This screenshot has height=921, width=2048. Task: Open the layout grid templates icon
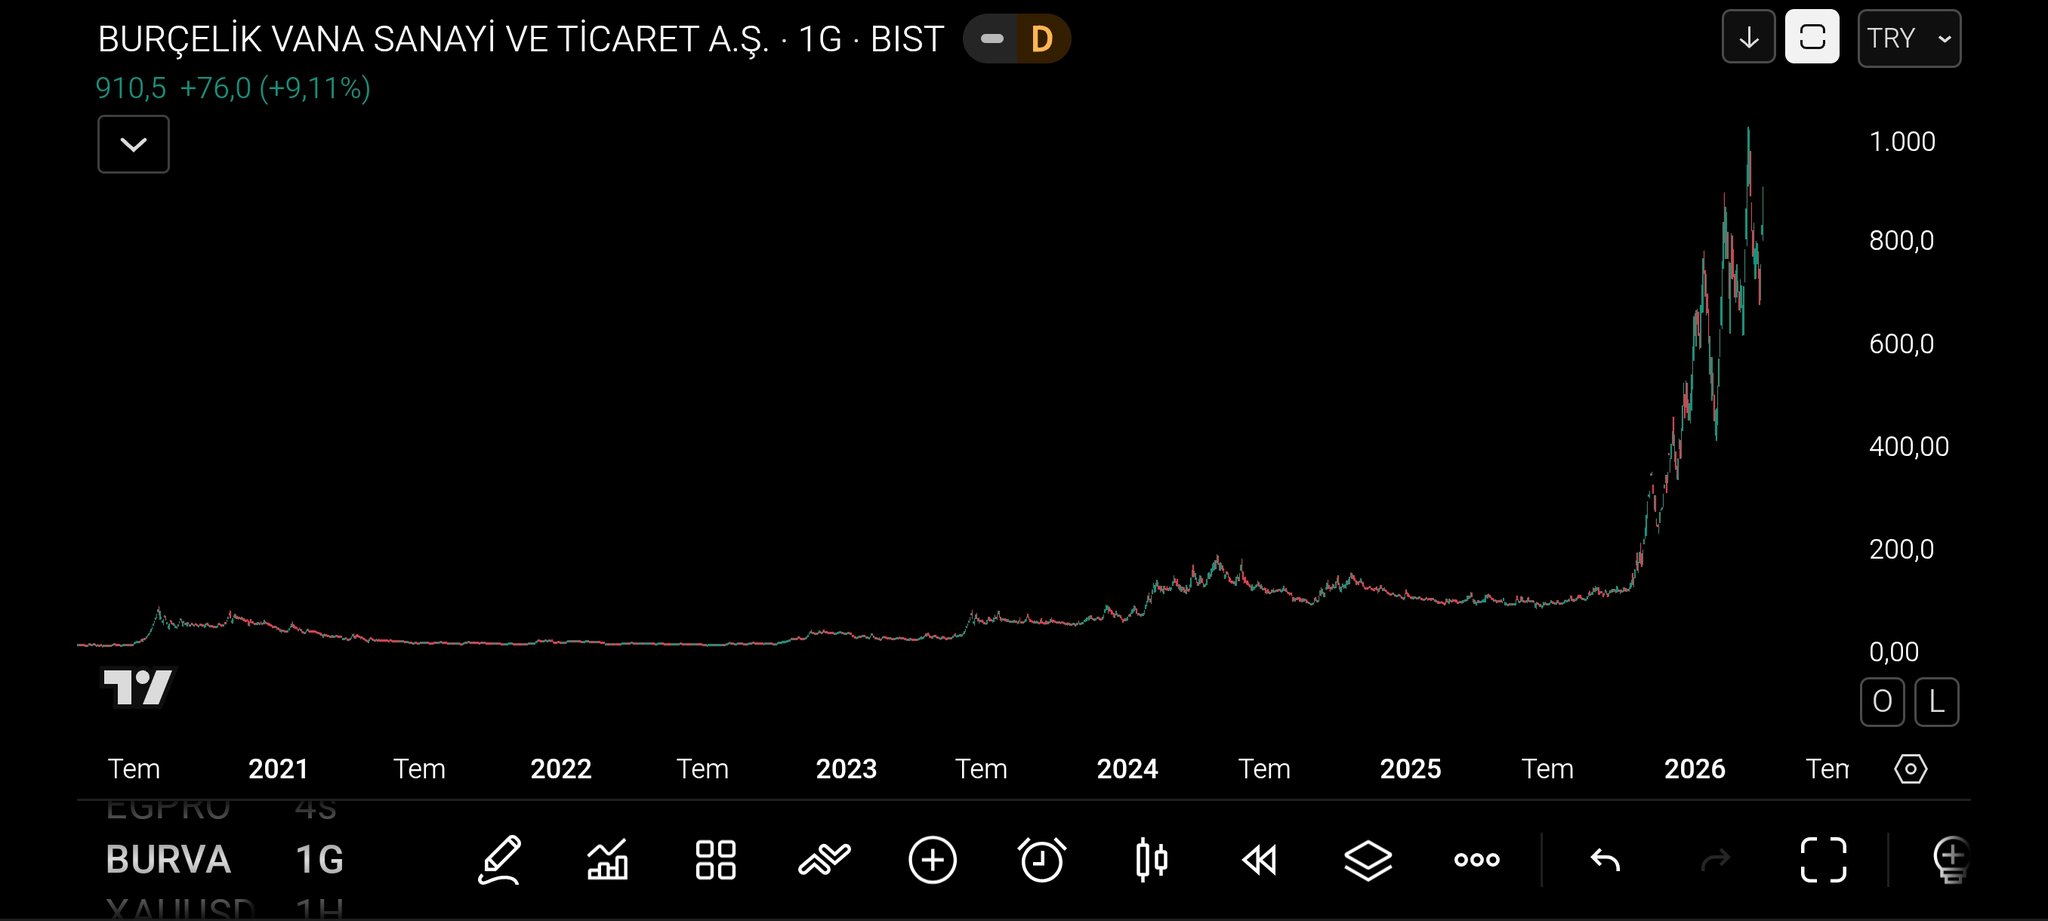(x=716, y=860)
